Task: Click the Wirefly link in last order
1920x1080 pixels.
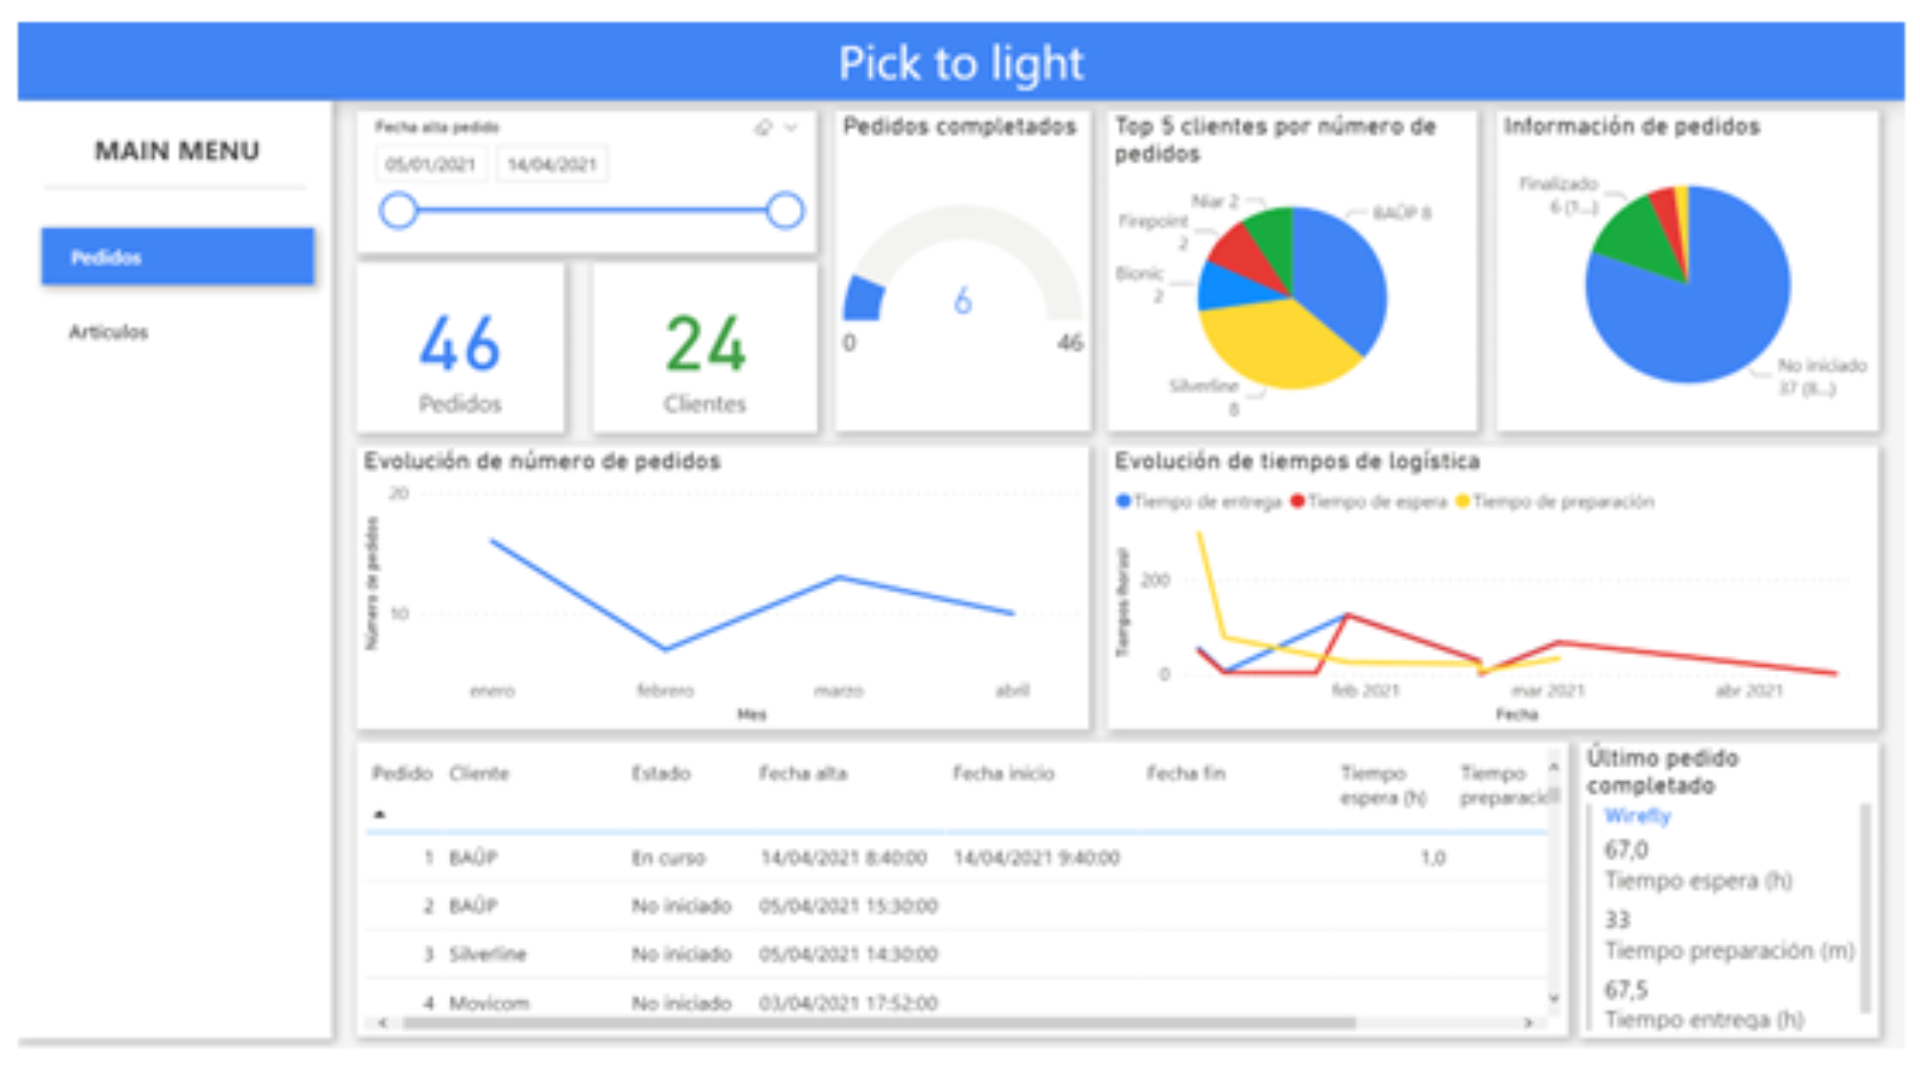Action: (x=1637, y=816)
